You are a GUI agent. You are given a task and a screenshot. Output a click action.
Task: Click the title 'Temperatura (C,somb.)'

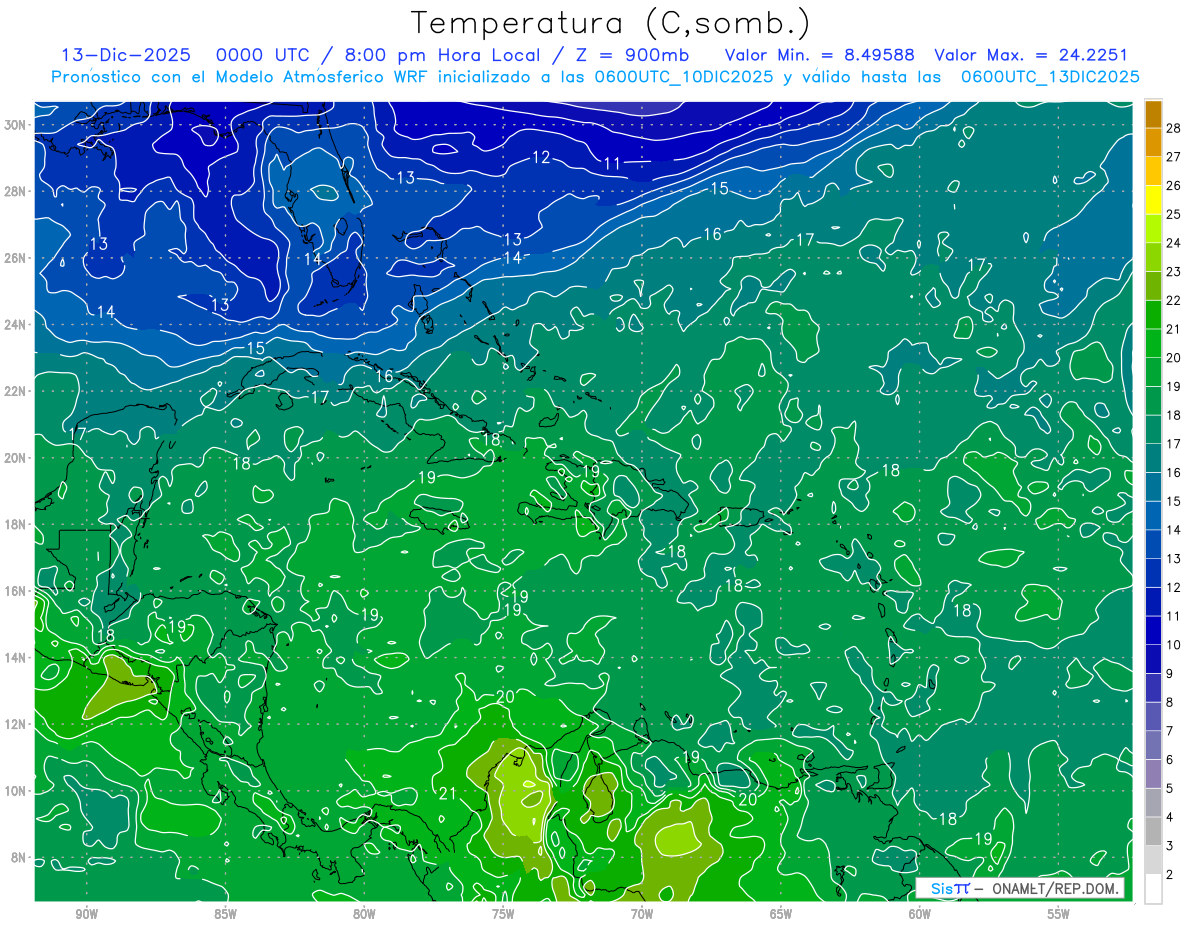(x=612, y=23)
